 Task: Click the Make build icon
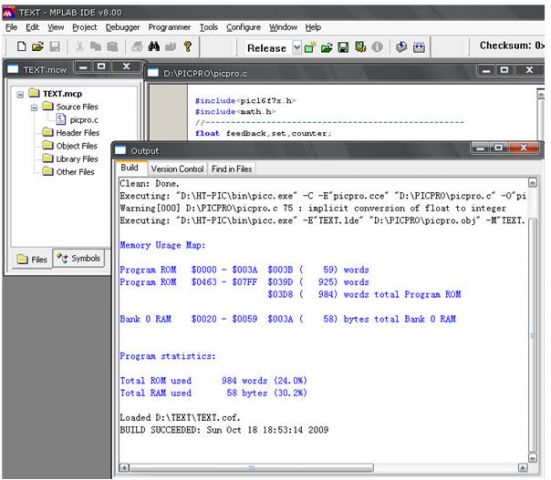(x=401, y=47)
